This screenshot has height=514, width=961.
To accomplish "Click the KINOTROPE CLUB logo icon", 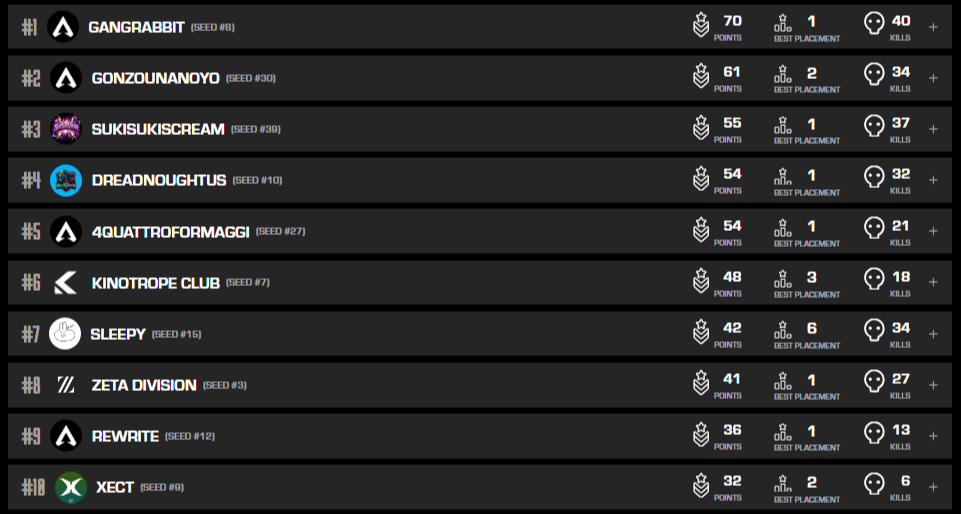I will (x=65, y=283).
